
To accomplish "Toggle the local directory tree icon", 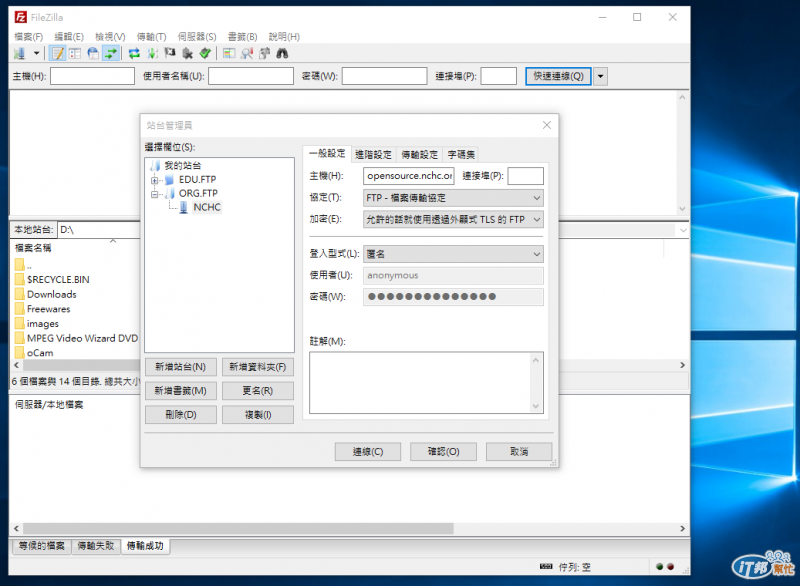I will pos(75,54).
